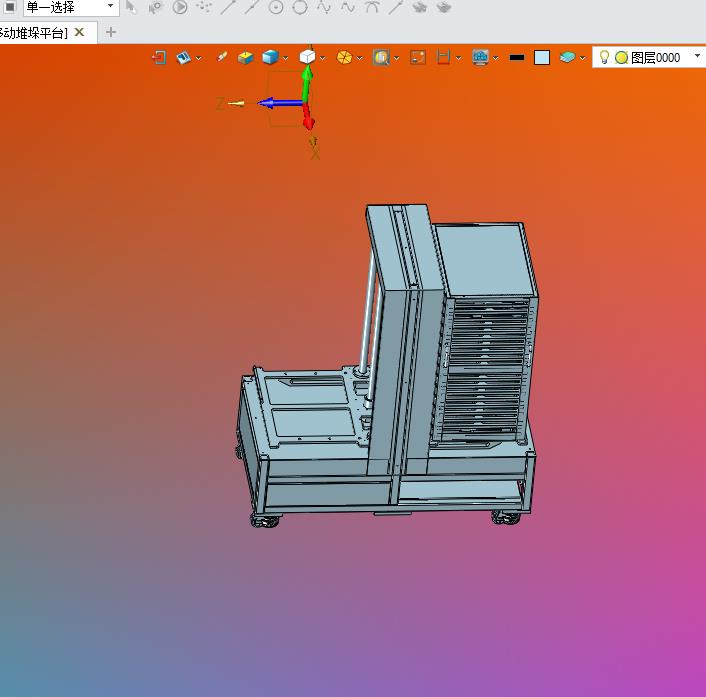Switch to the 移动堆垛平台 document tab
Viewport: 706px width, 697px height.
[x=34, y=33]
